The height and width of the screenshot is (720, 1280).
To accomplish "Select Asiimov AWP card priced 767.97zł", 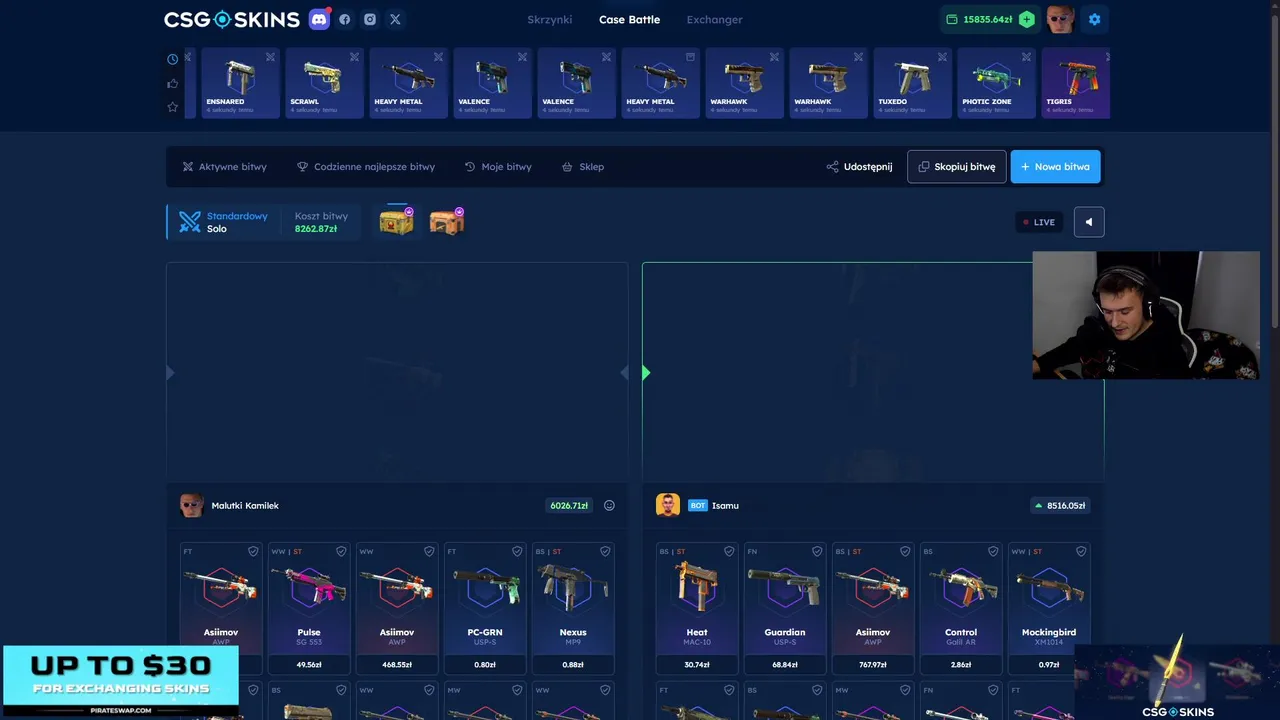I will click(873, 608).
